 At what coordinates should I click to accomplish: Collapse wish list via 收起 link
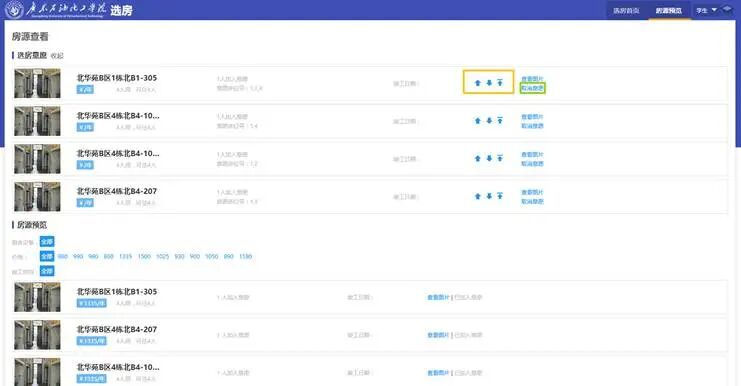click(x=57, y=56)
